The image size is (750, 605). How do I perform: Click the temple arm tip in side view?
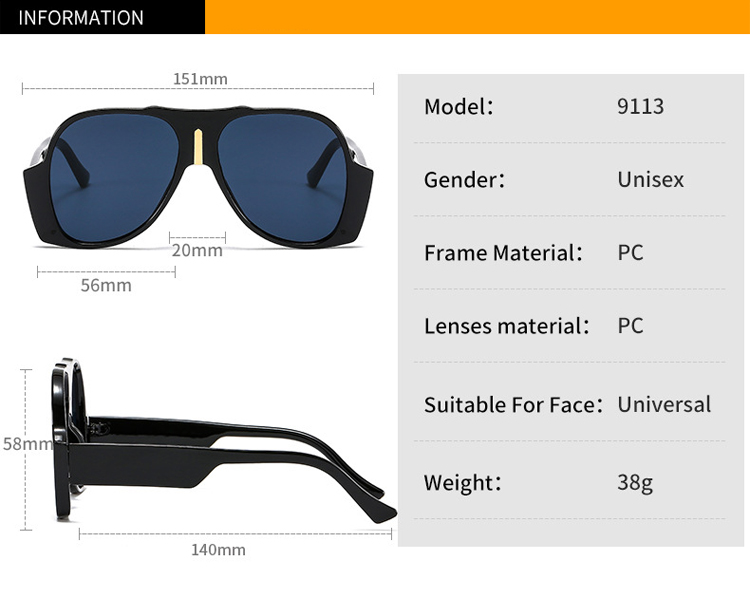[x=383, y=514]
